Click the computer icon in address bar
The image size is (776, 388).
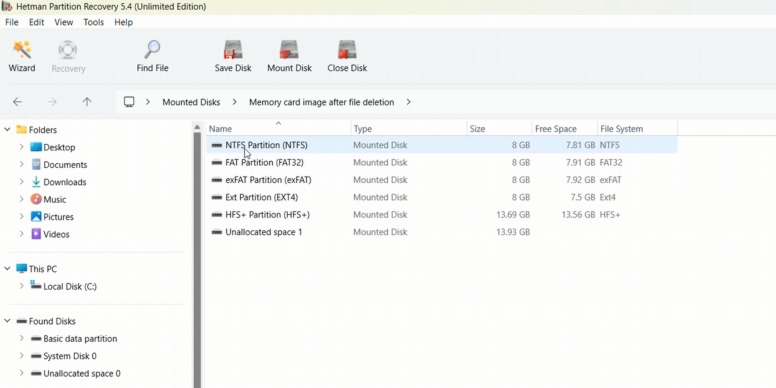129,102
